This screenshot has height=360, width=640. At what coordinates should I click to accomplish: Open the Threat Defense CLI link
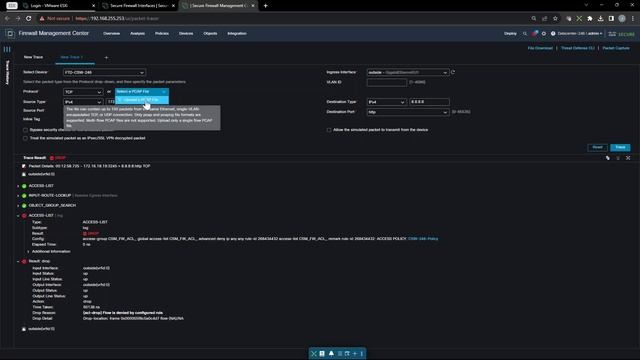578,48
